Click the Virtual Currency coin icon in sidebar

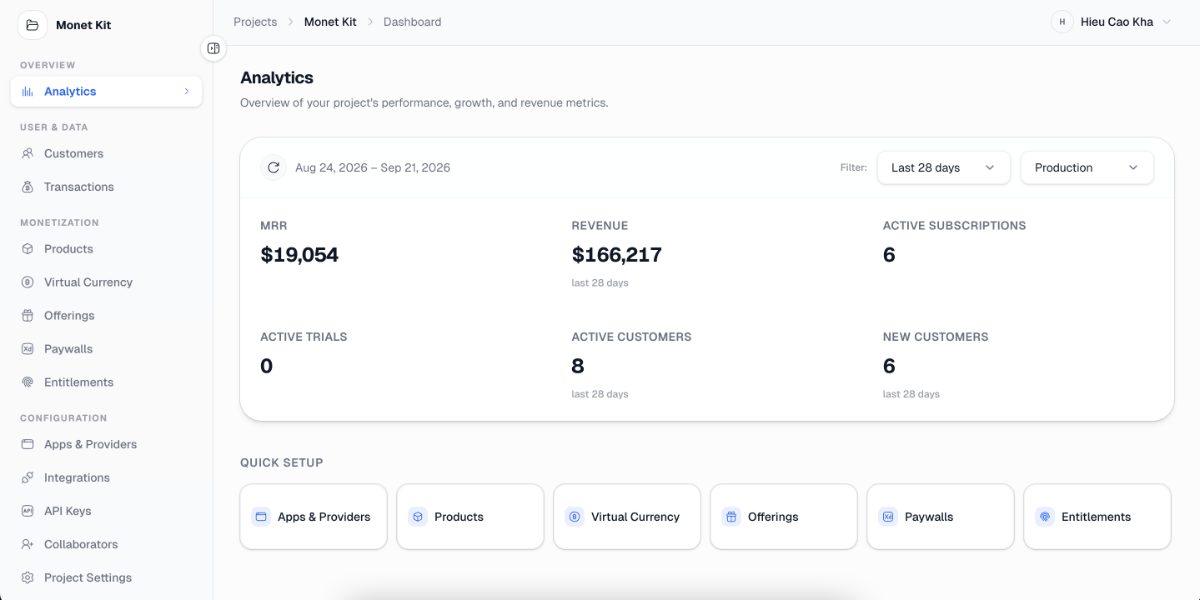[x=28, y=282]
